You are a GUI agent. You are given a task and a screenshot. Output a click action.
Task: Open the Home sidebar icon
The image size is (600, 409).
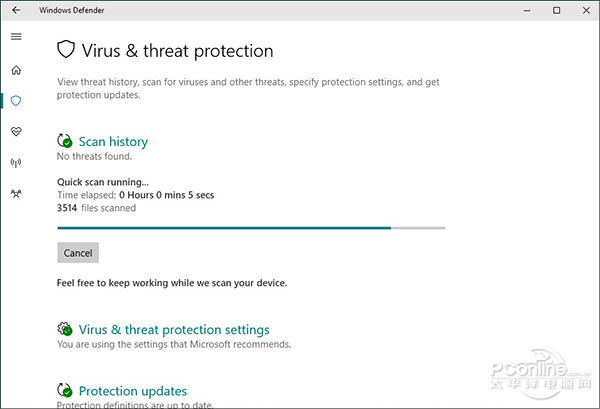pos(15,71)
